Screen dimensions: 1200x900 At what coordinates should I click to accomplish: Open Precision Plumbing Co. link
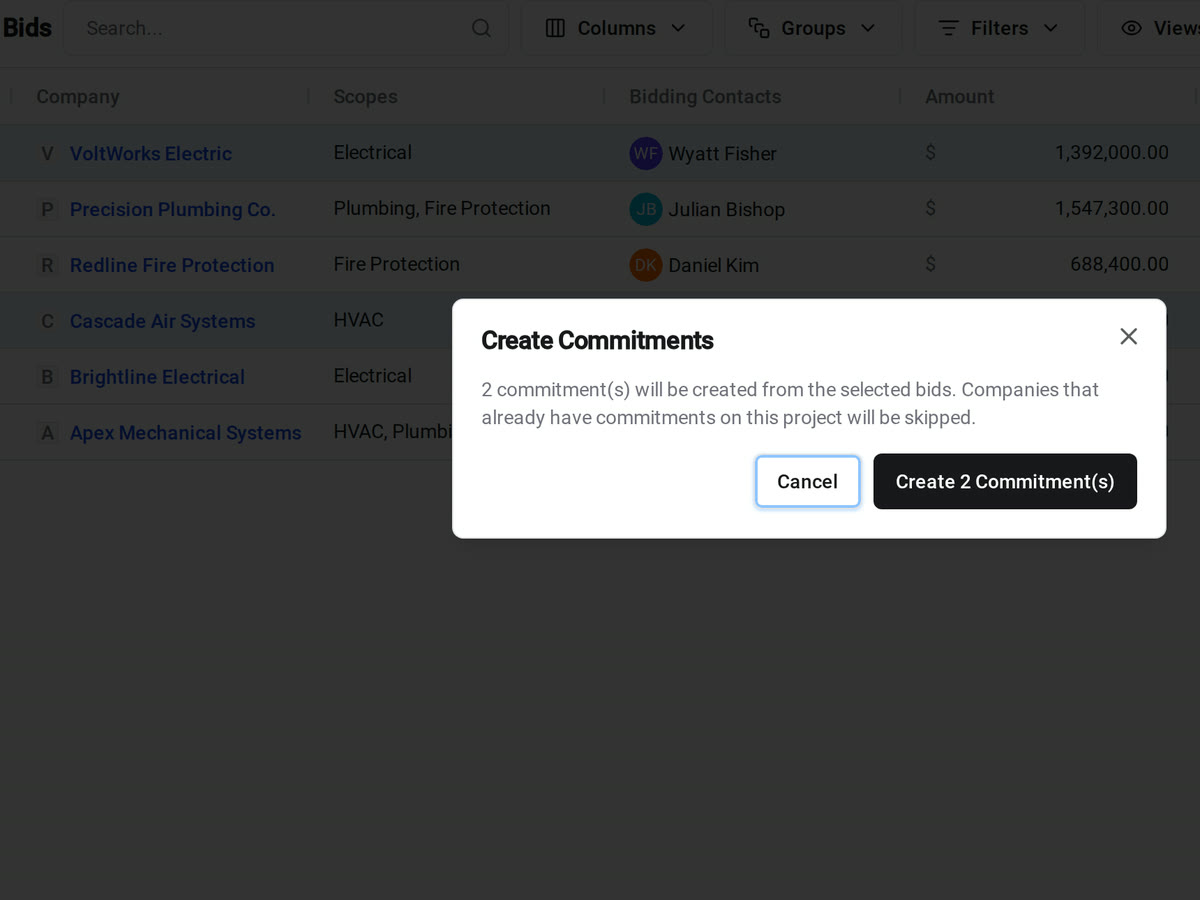[173, 209]
